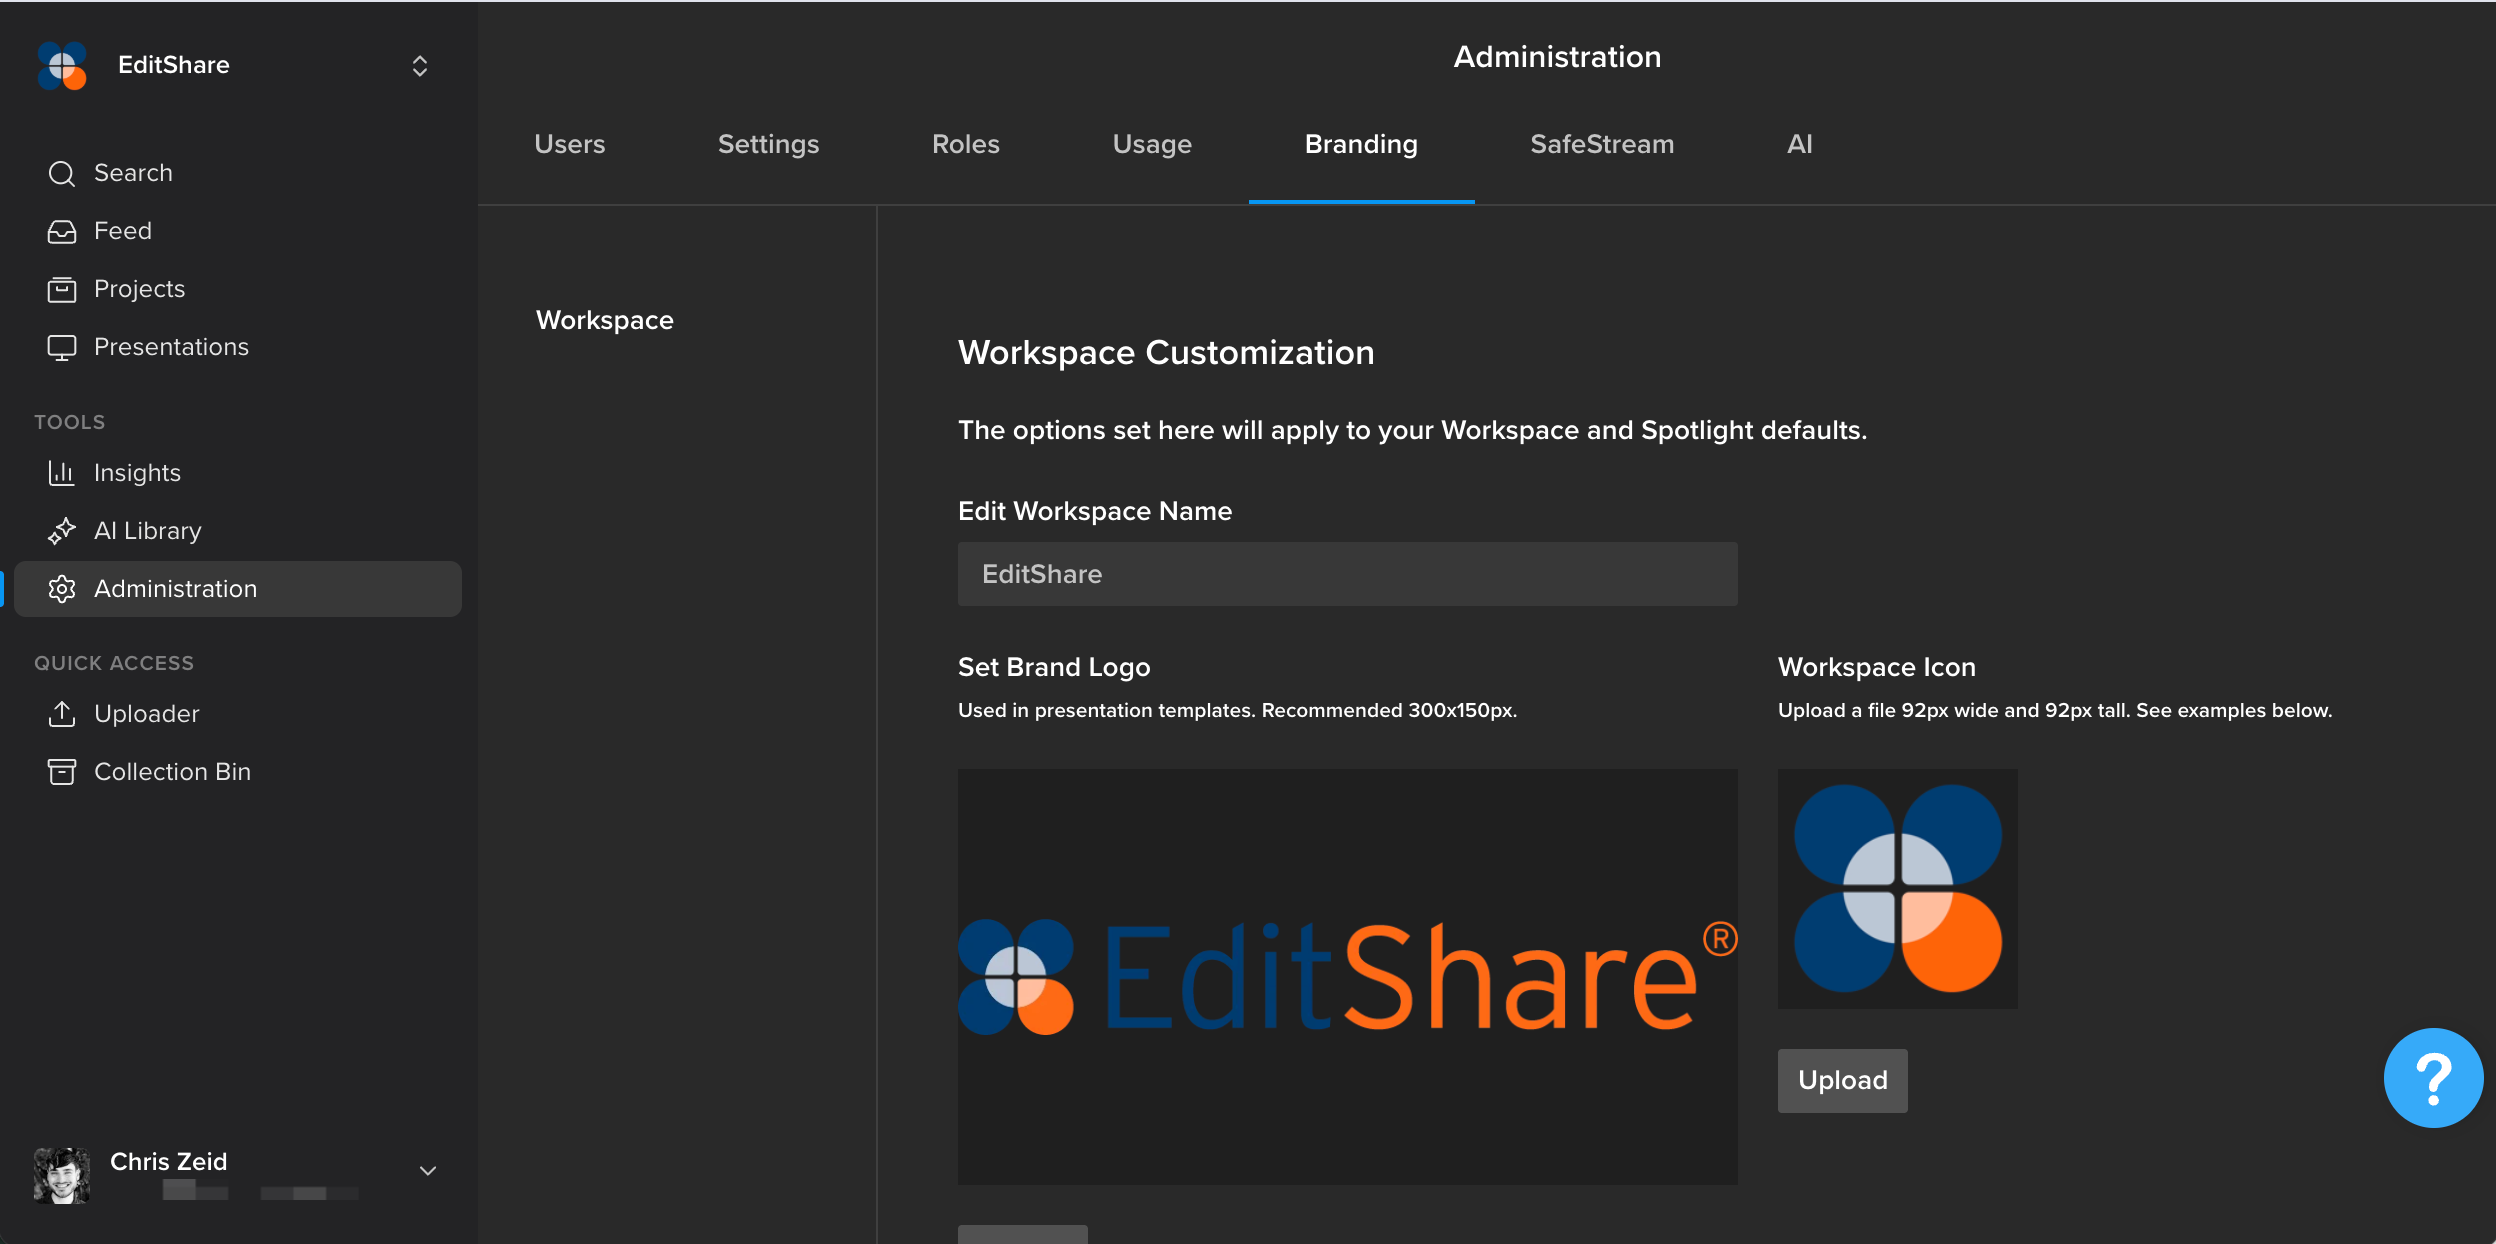Click the Workspace Icon preview thumbnail
Image resolution: width=2496 pixels, height=1244 pixels.
point(1898,889)
